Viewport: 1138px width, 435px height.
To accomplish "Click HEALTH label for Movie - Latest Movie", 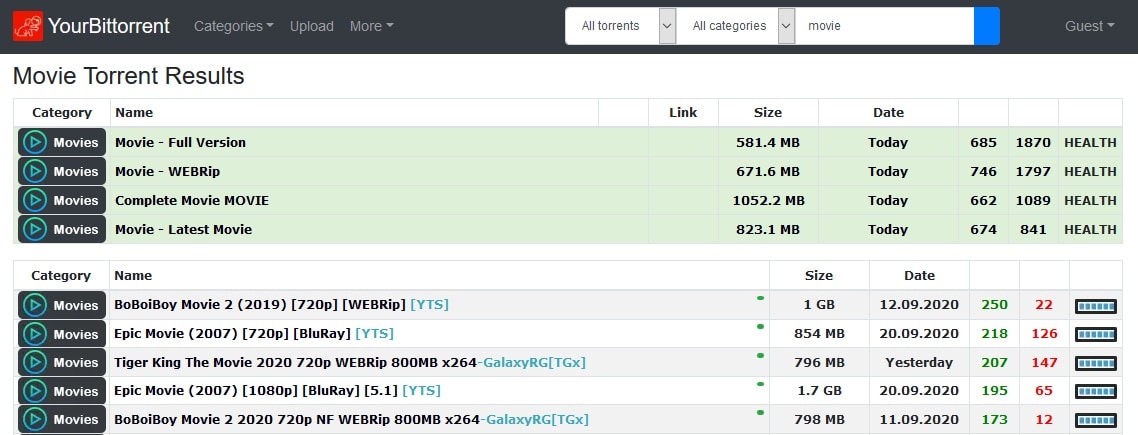I will (1090, 229).
